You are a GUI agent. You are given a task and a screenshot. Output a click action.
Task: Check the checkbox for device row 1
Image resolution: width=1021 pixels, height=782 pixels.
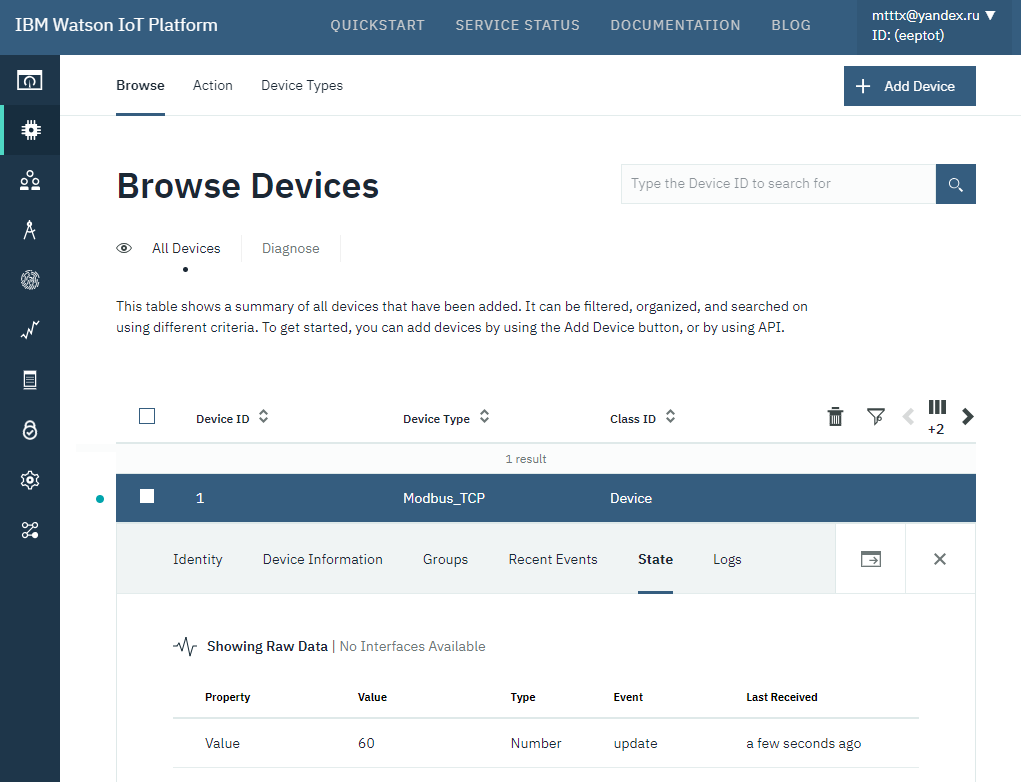pos(147,497)
